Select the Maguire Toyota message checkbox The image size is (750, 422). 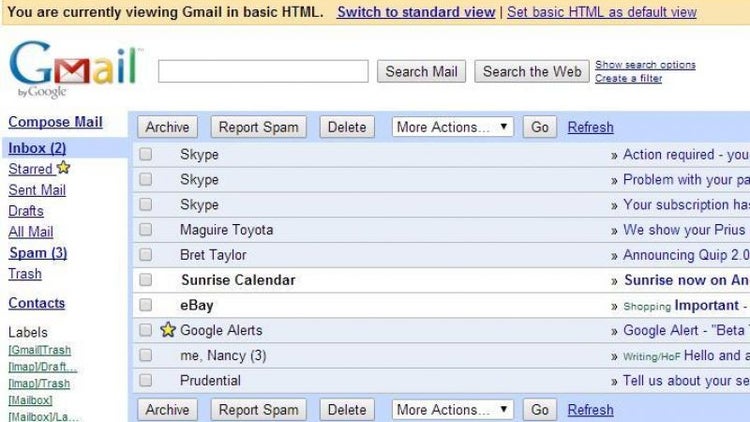145,230
